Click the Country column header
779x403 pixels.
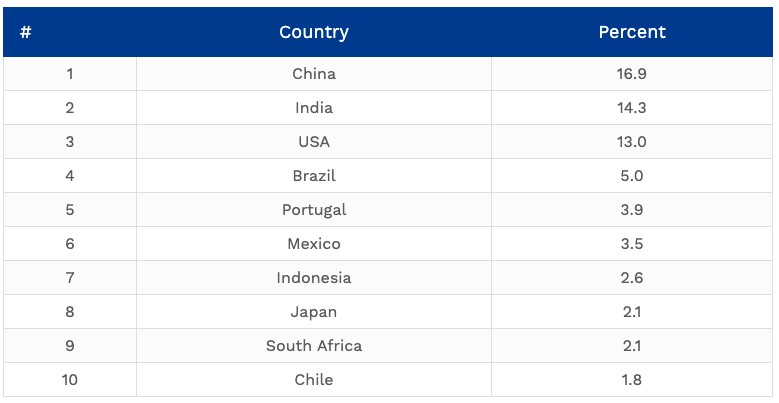click(314, 32)
